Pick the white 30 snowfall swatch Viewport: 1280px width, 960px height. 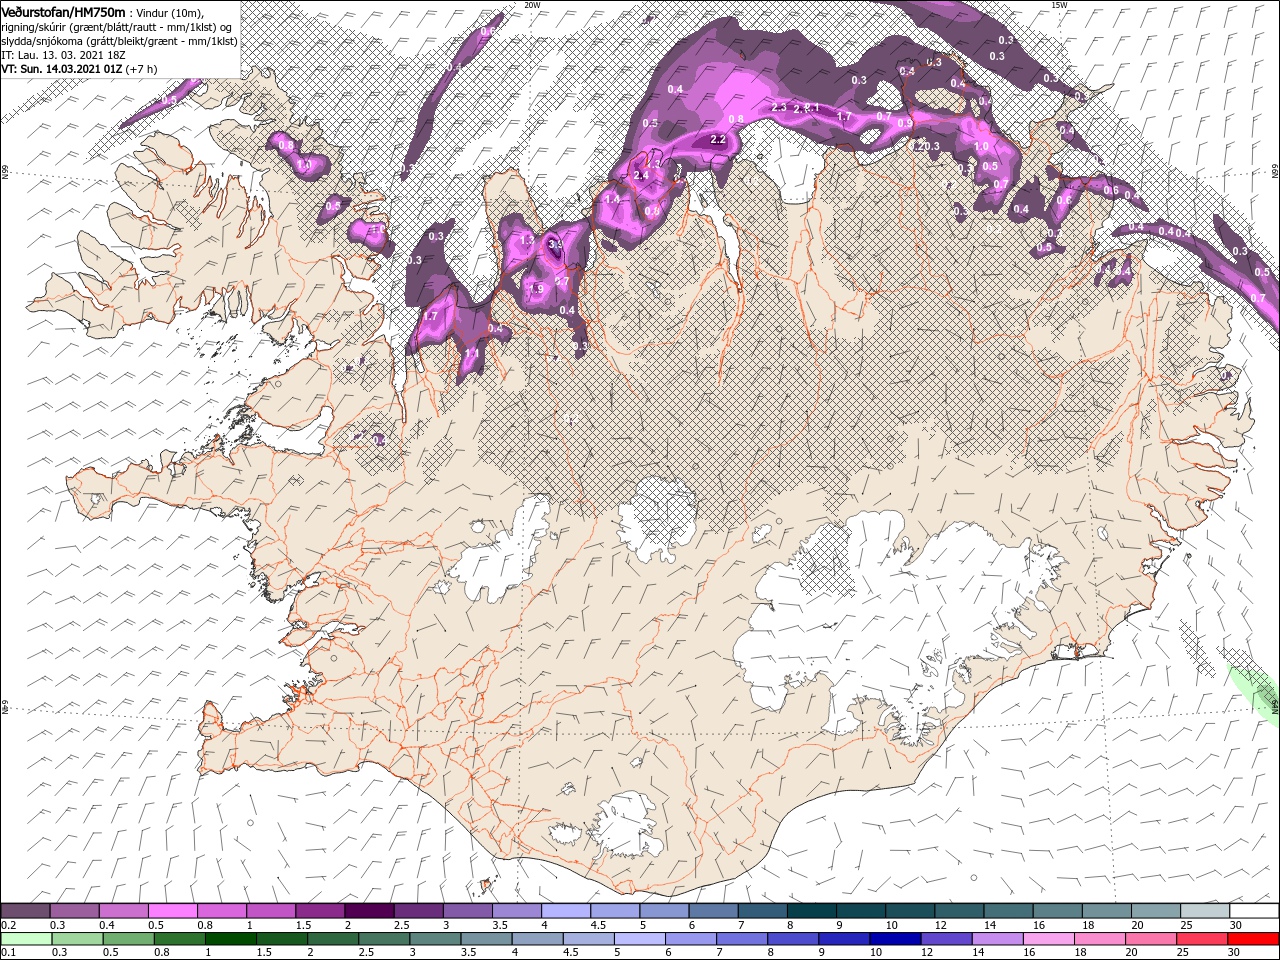[x=1254, y=911]
